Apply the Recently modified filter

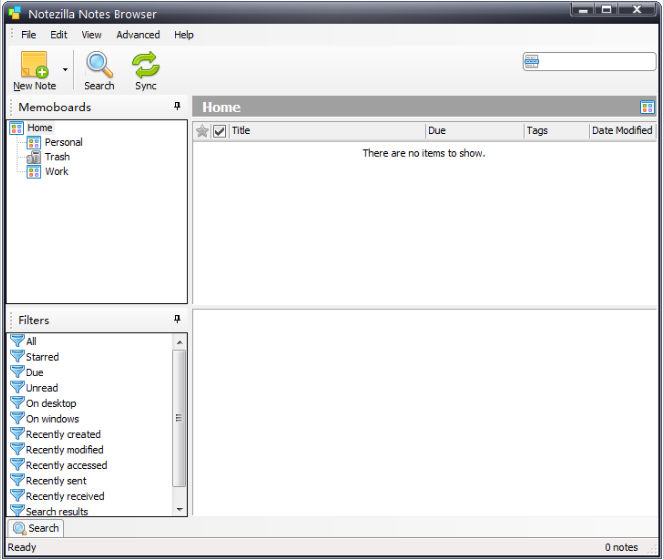pyautogui.click(x=64, y=449)
